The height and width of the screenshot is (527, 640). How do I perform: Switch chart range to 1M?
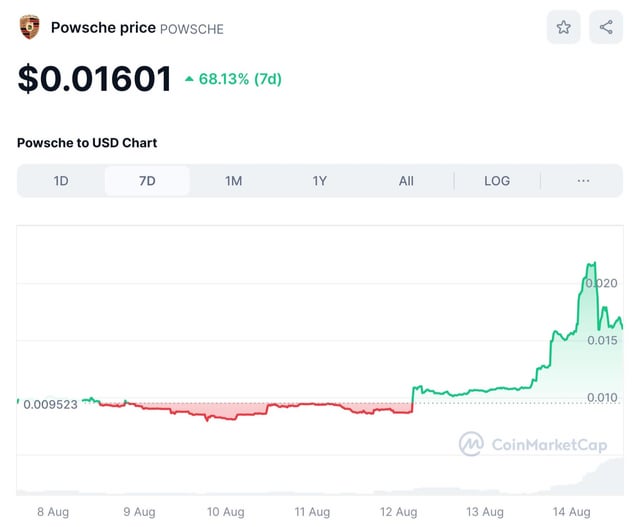tap(233, 181)
